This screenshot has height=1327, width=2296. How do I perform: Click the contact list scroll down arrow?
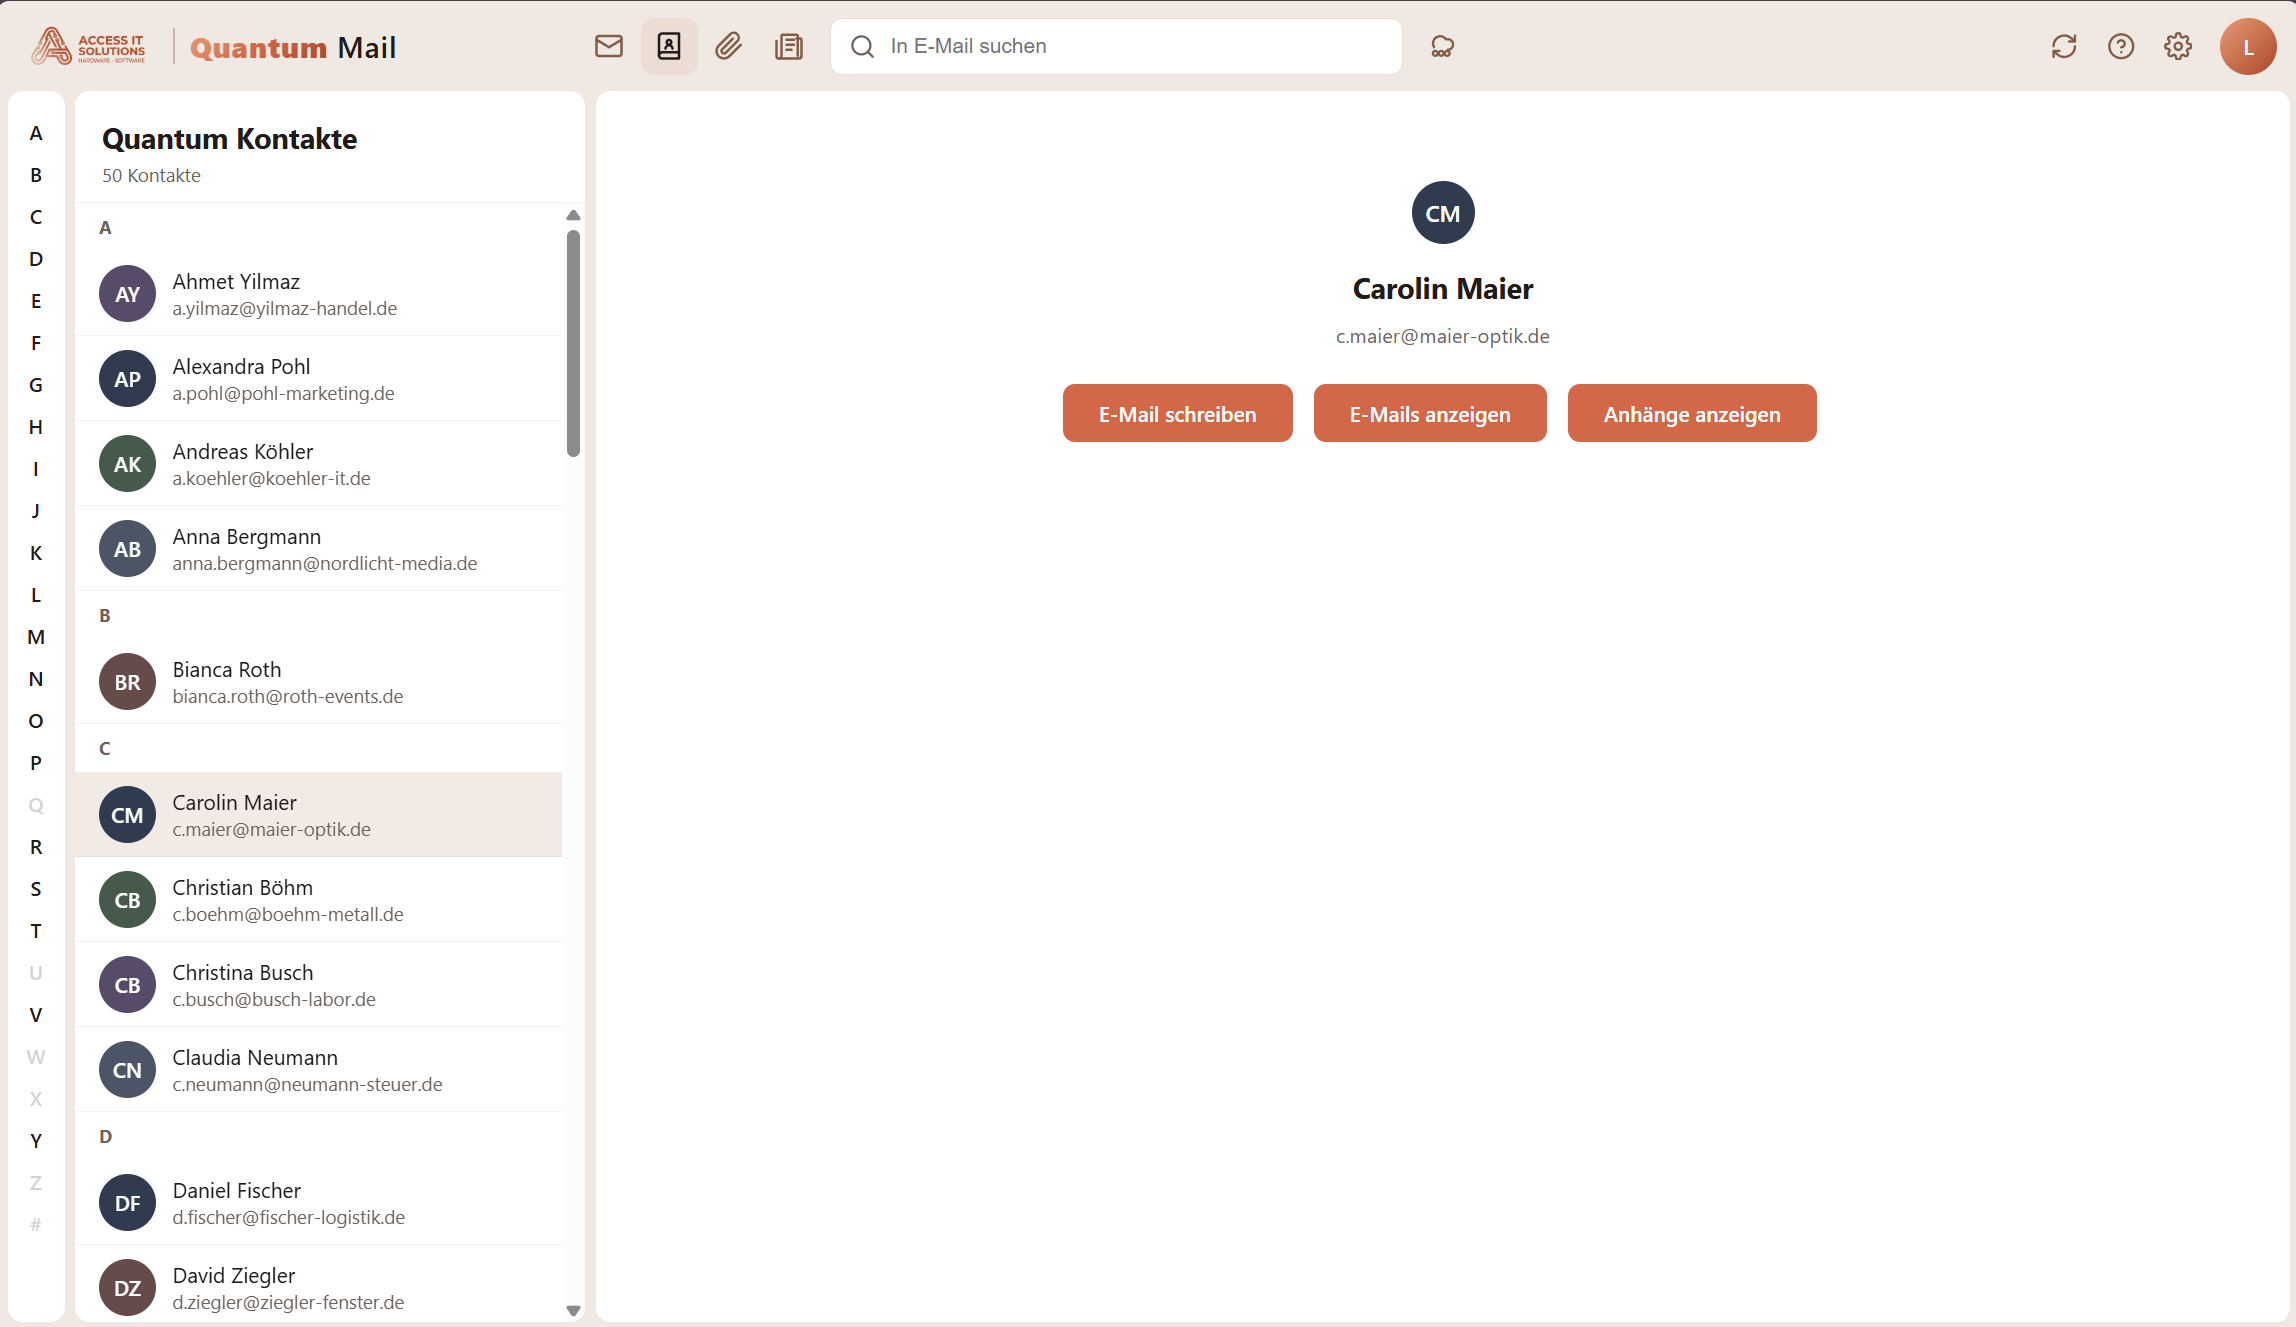573,1310
